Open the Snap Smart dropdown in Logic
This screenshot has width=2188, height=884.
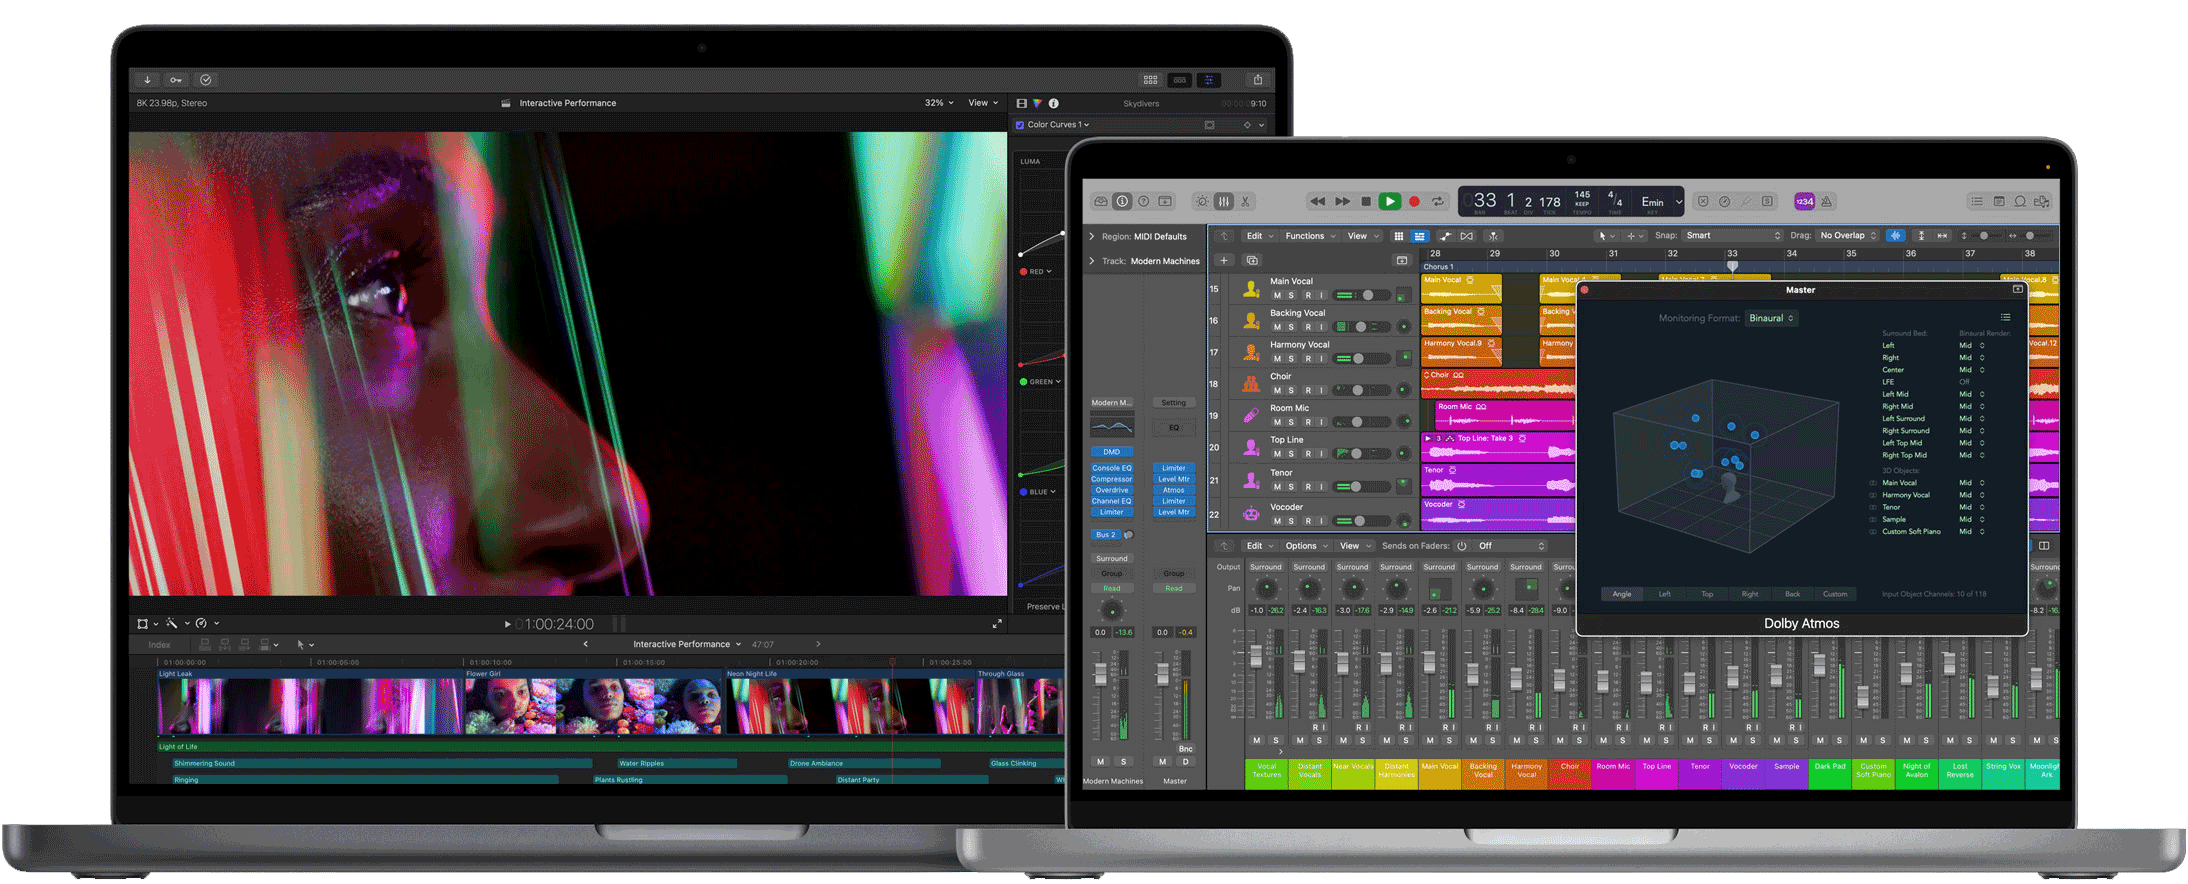1733,236
